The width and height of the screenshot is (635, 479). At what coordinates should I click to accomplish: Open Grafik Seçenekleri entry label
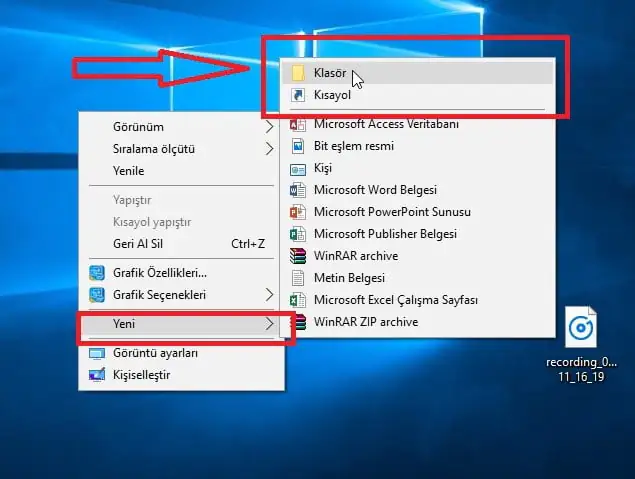160,295
